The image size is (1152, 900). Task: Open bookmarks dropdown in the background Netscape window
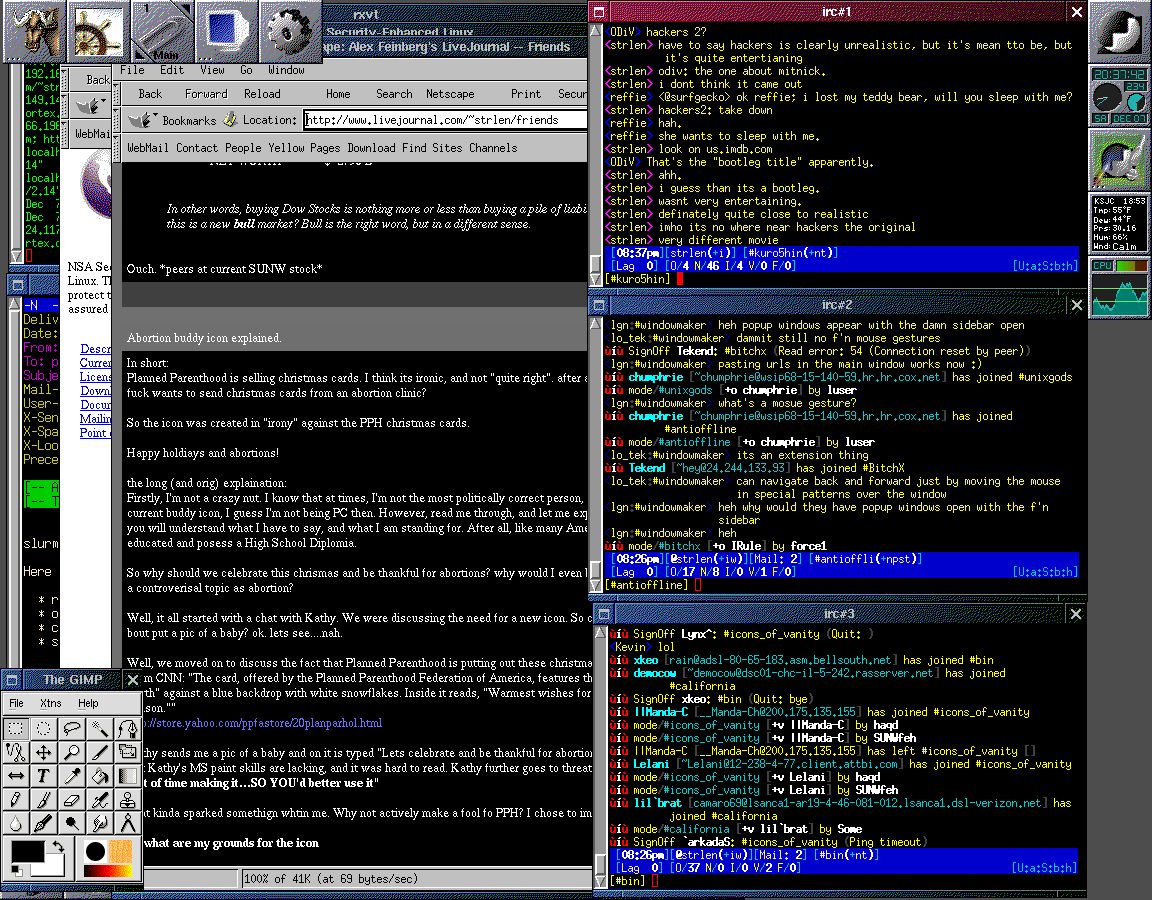click(90, 106)
